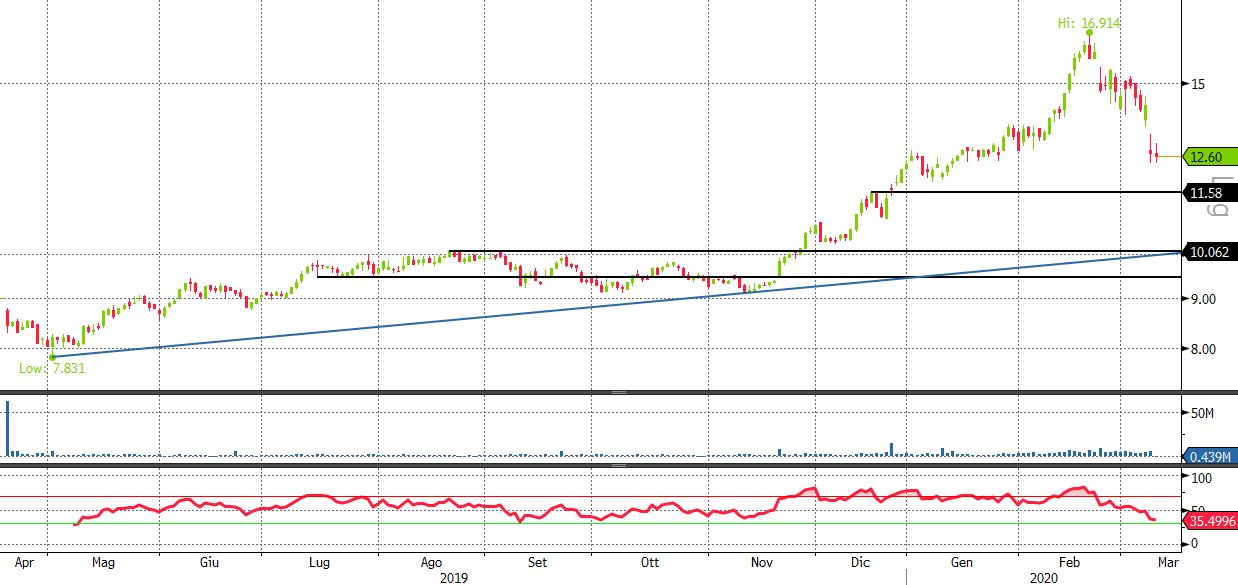Click the grip handle between volume and RSI panels
Screen dimensions: 1238x585
pyautogui.click(x=619, y=465)
